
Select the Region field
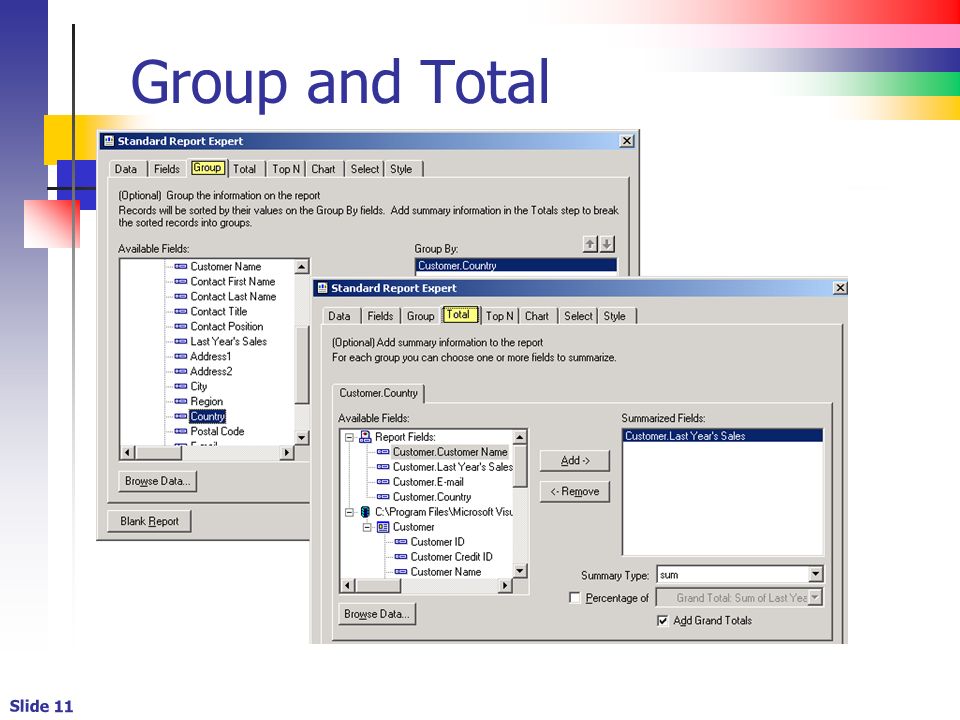(x=206, y=402)
